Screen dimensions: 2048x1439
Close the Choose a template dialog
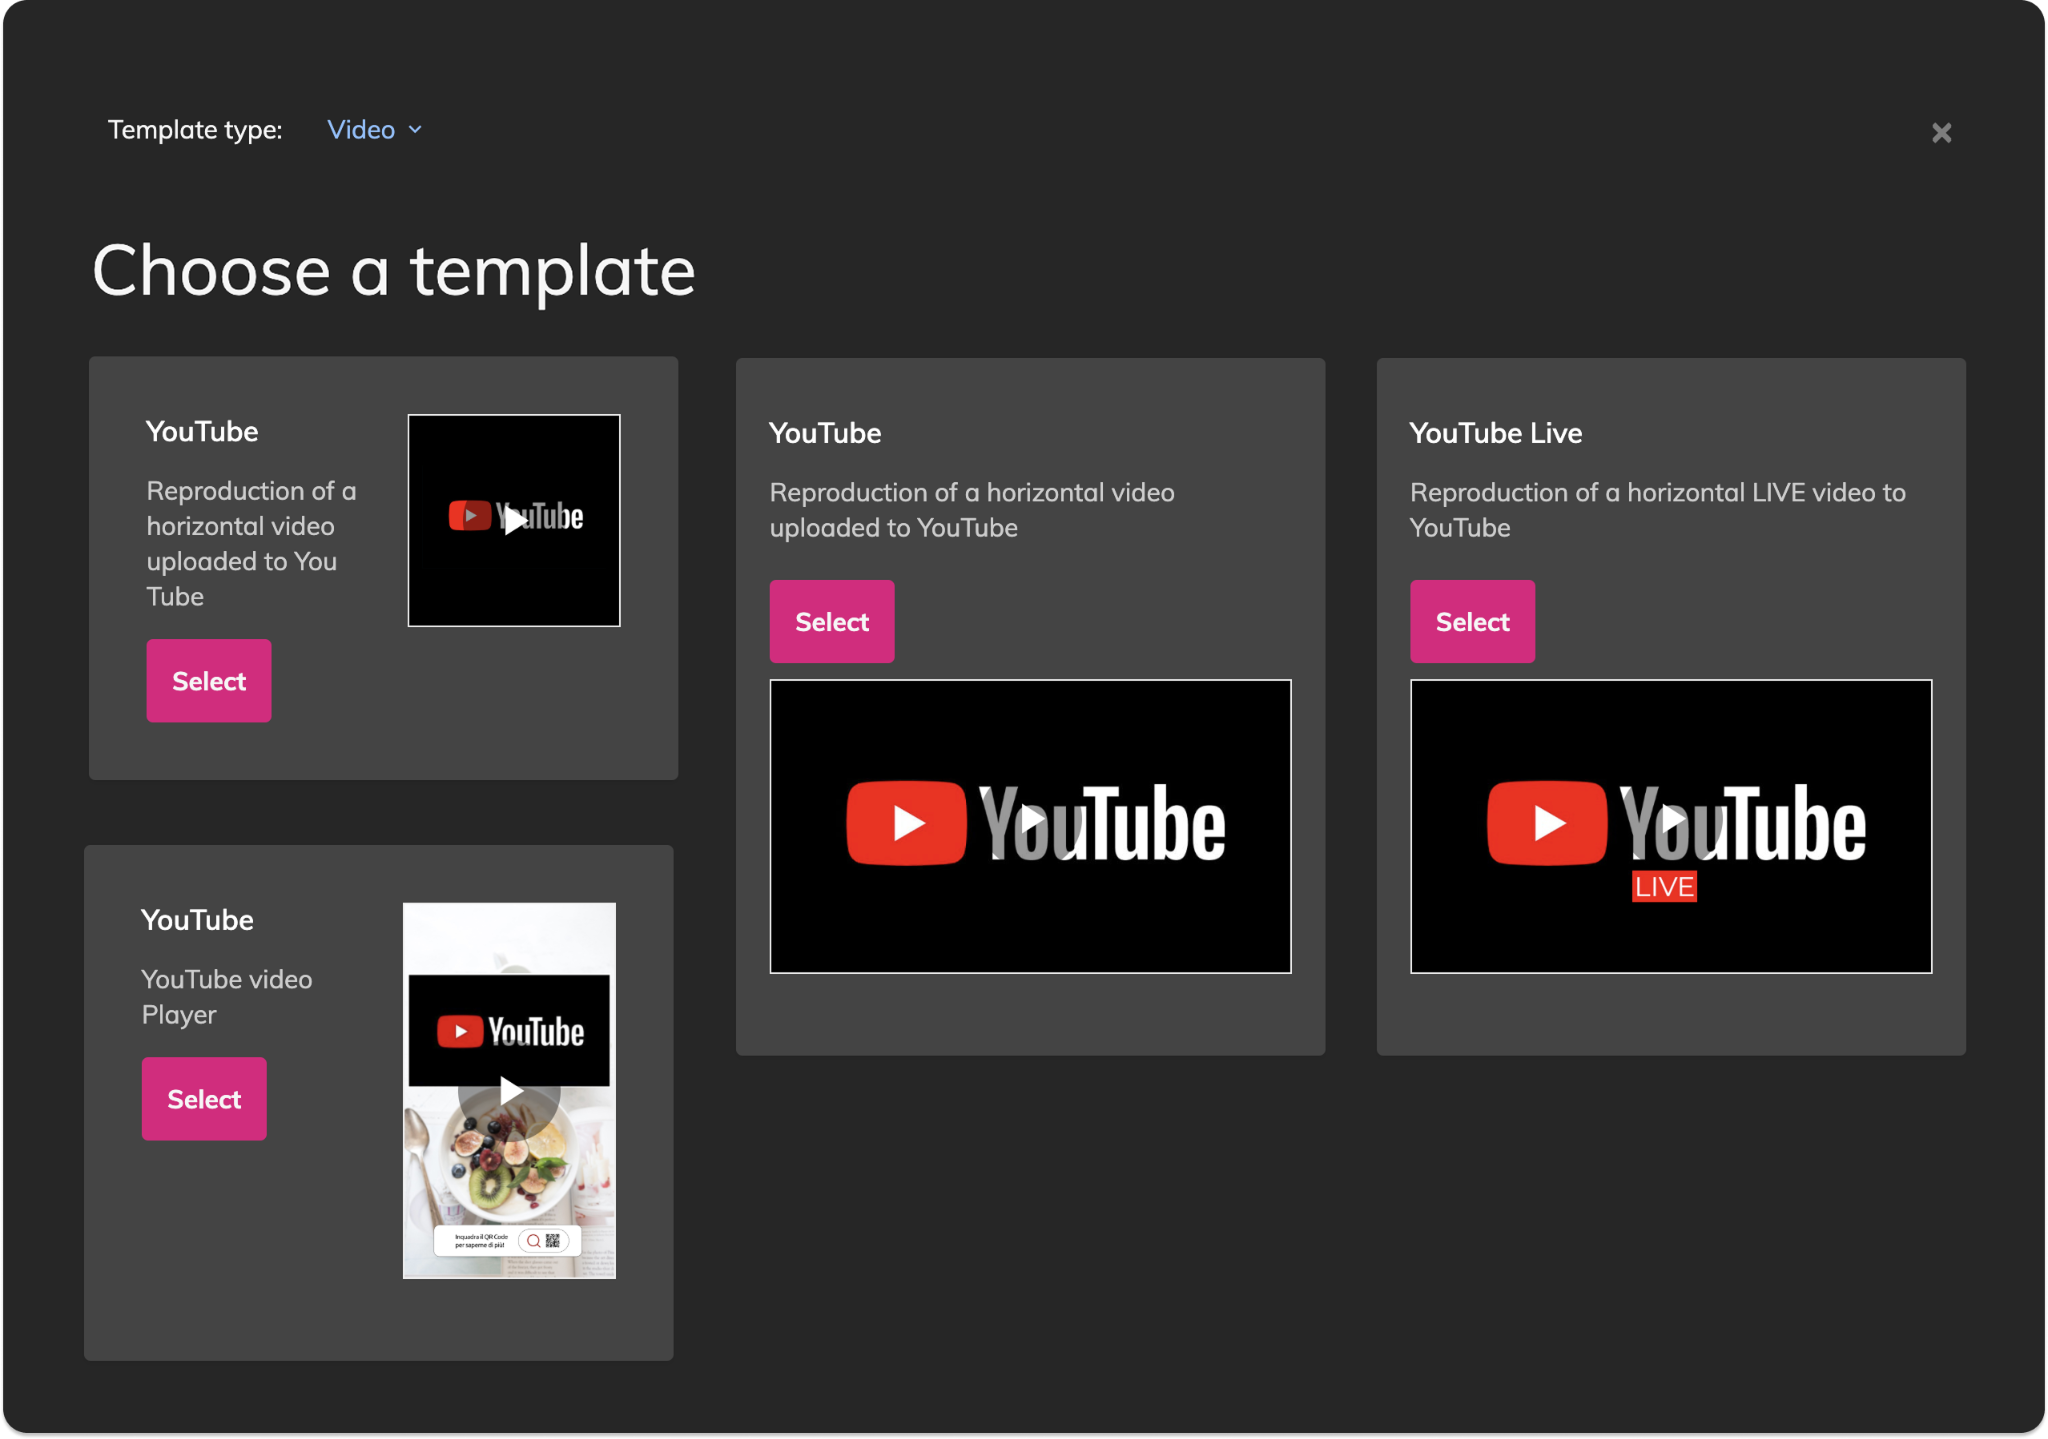pos(1941,132)
